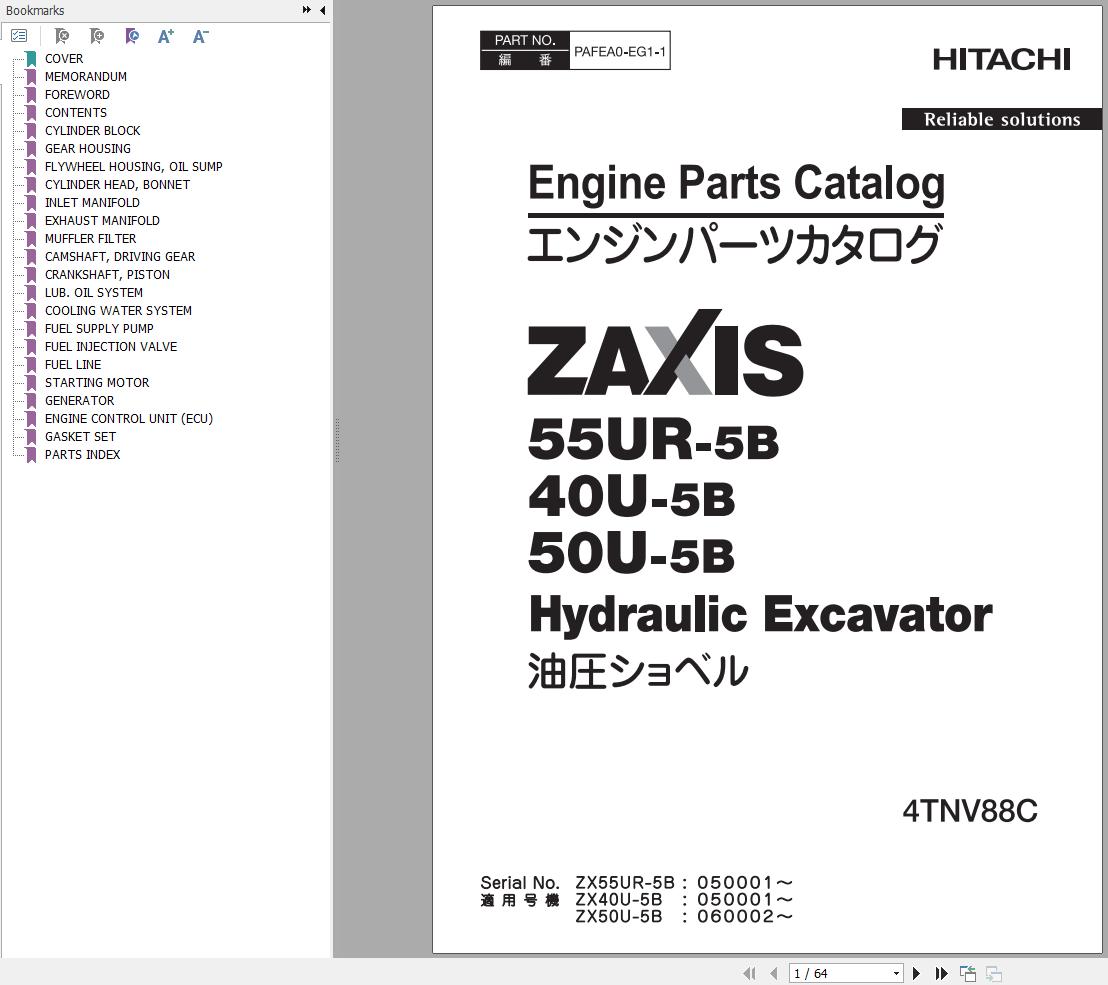
Task: Open the page number dropdown
Action: pos(897,972)
